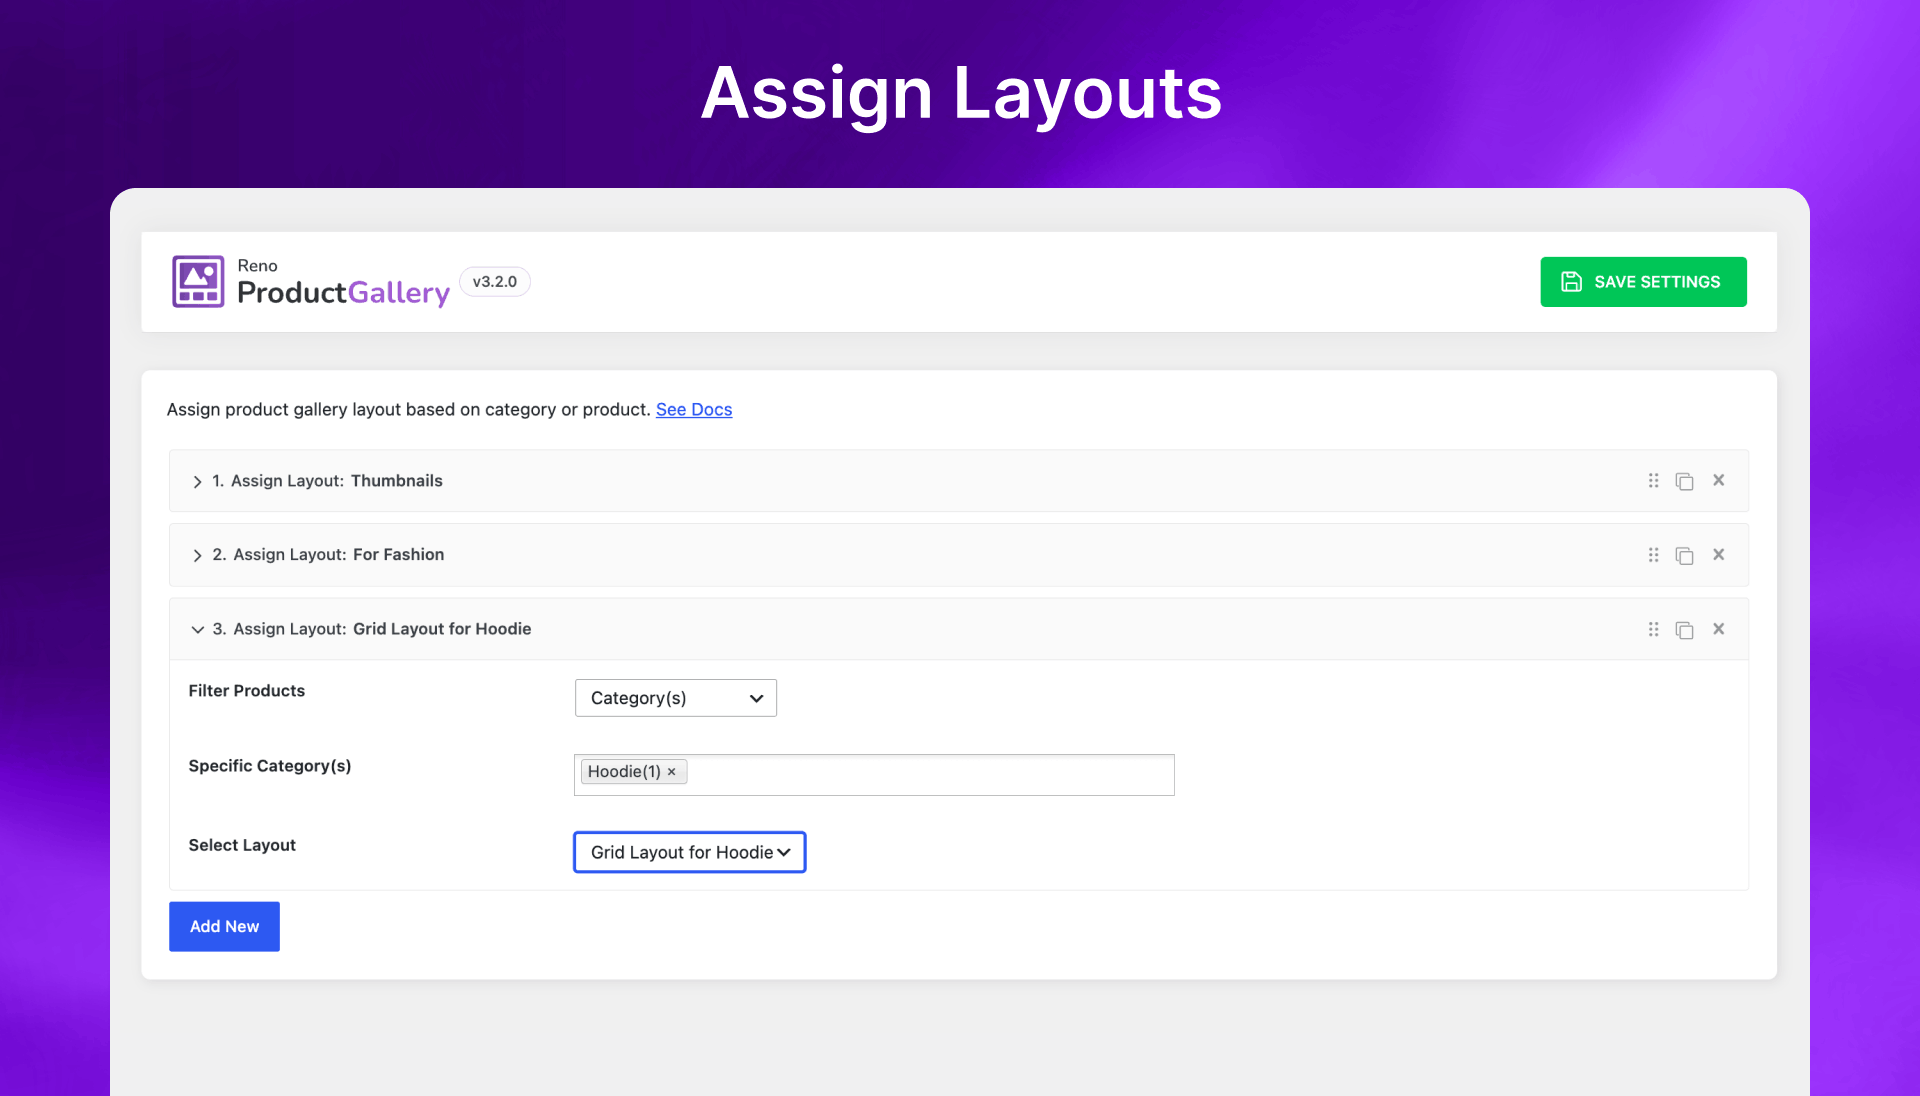Click the ProductGallery title text
The image size is (1920, 1096).
343,293
